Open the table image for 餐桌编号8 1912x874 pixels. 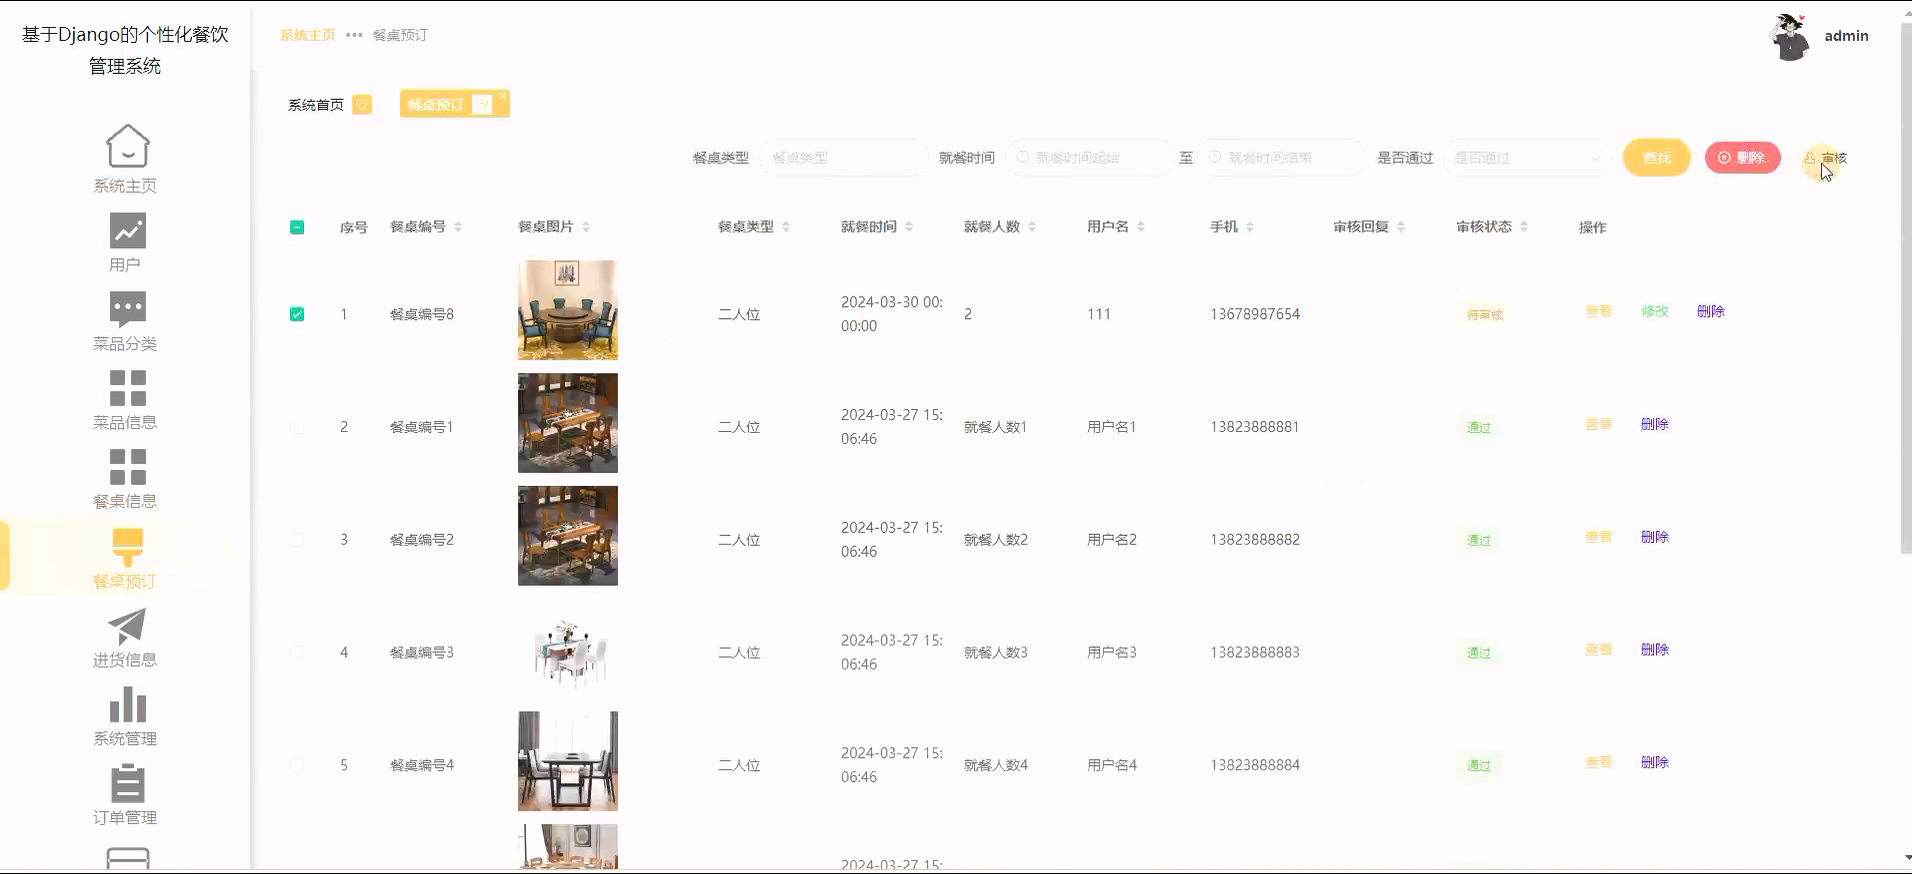coord(568,310)
